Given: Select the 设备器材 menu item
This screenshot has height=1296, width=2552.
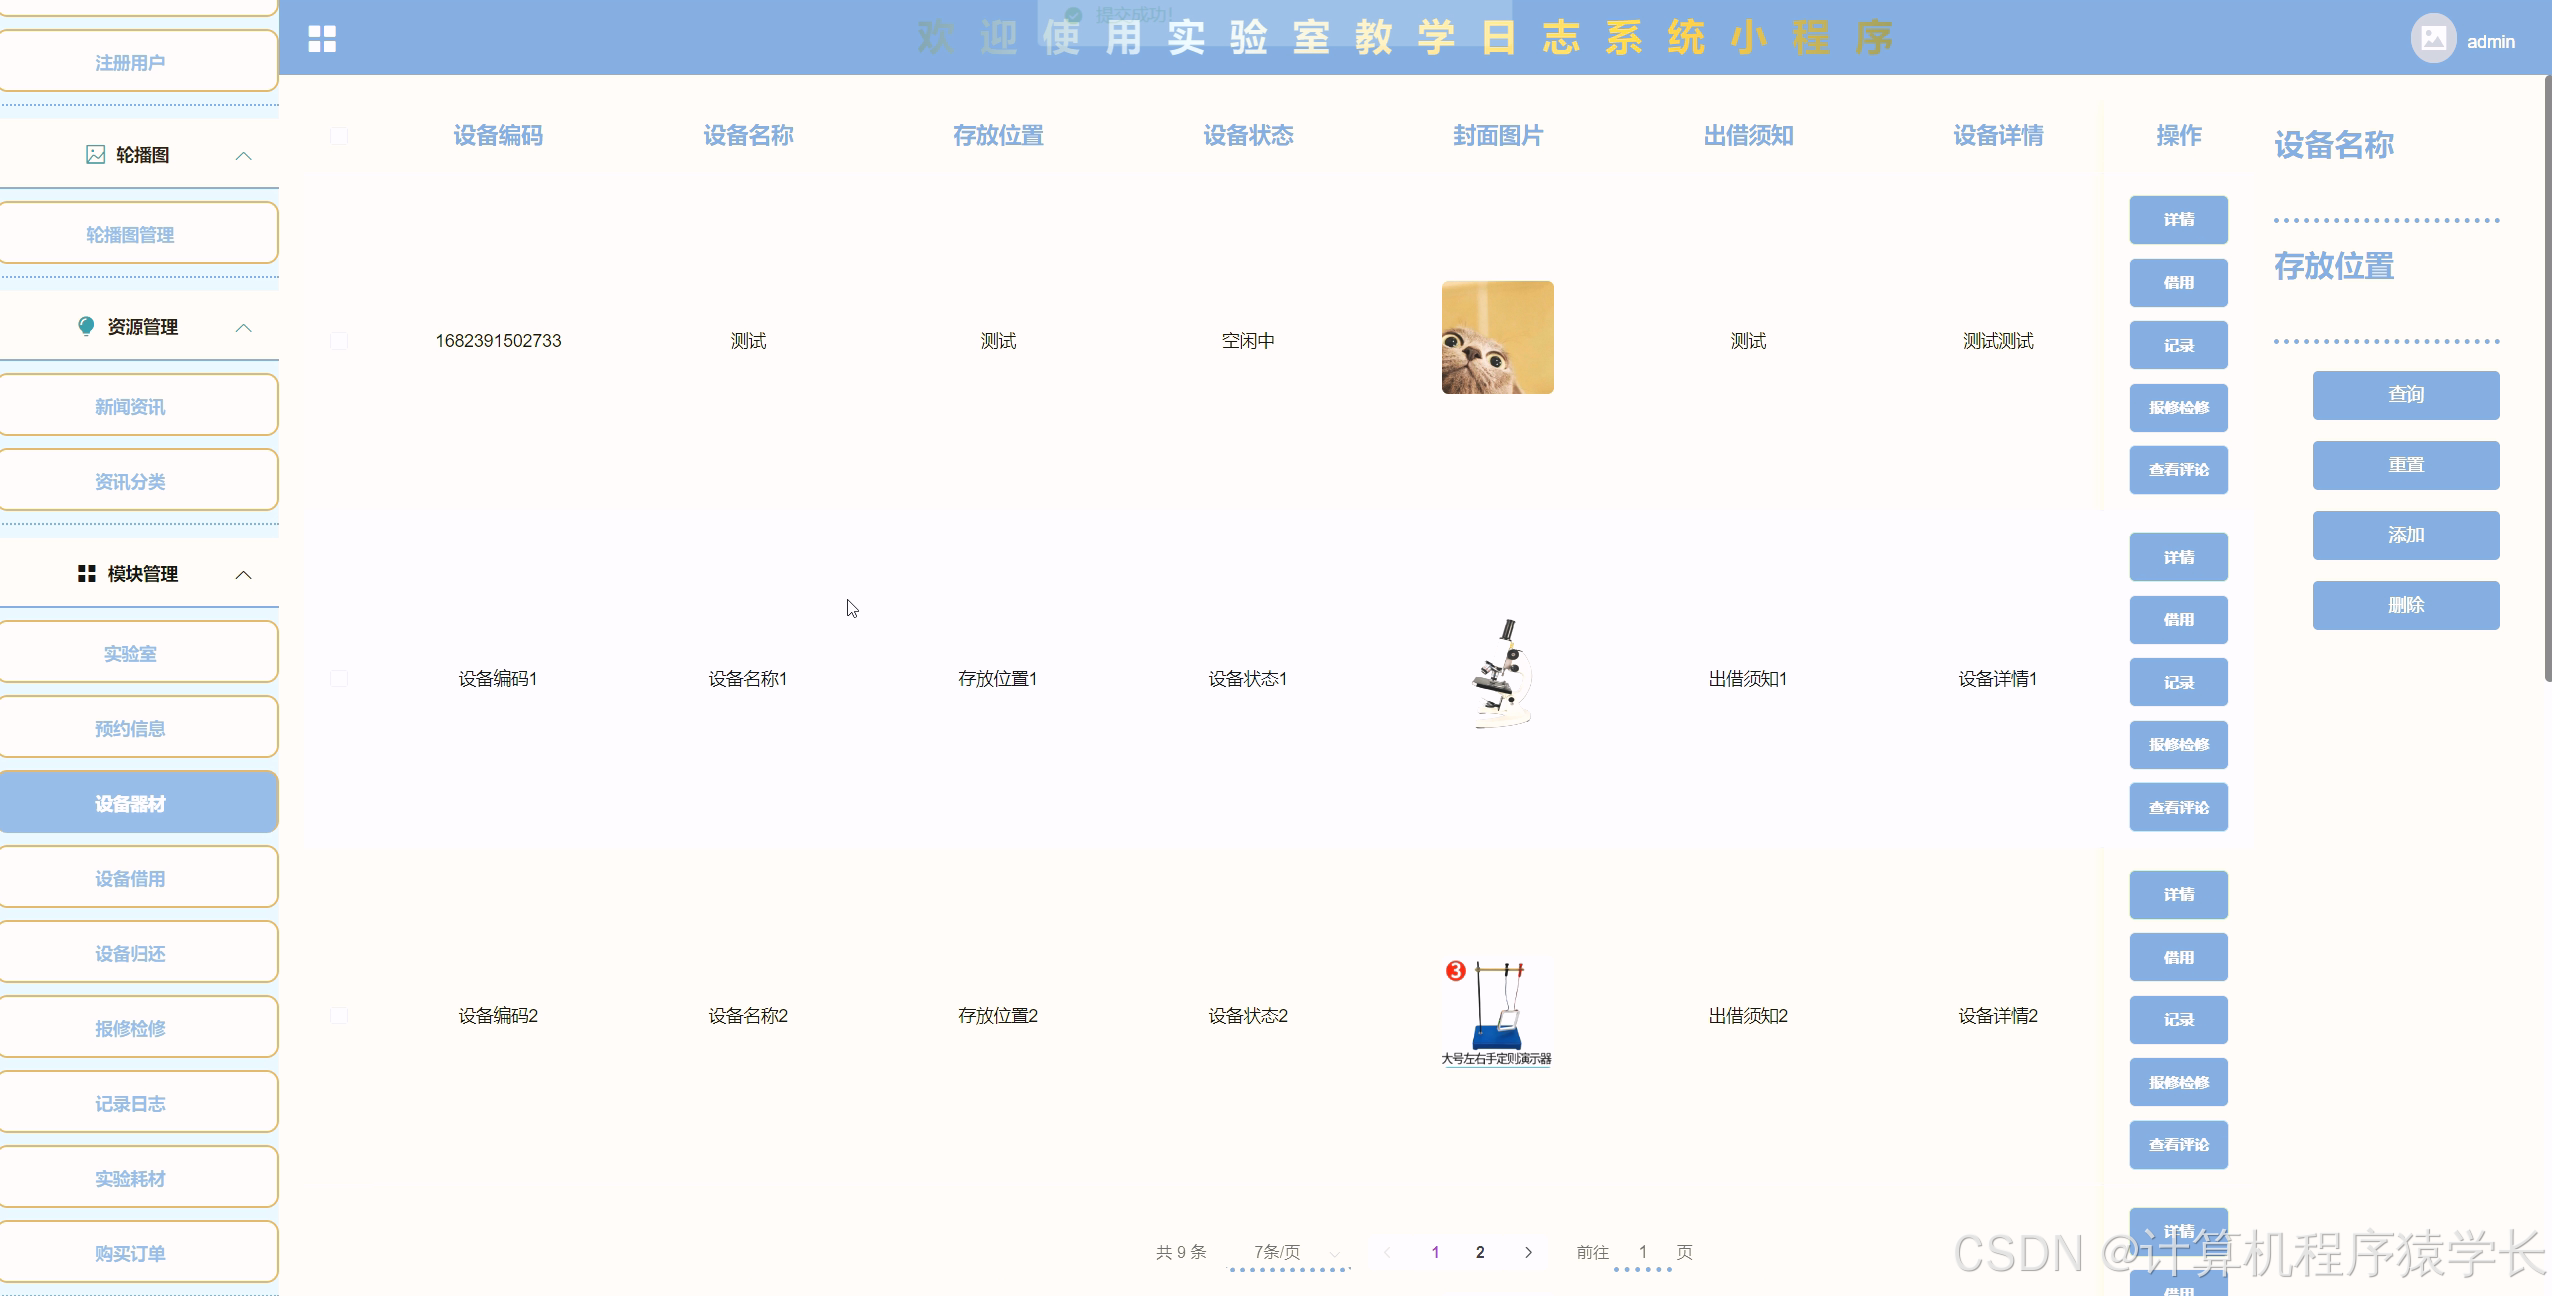Looking at the screenshot, I should click(x=138, y=803).
